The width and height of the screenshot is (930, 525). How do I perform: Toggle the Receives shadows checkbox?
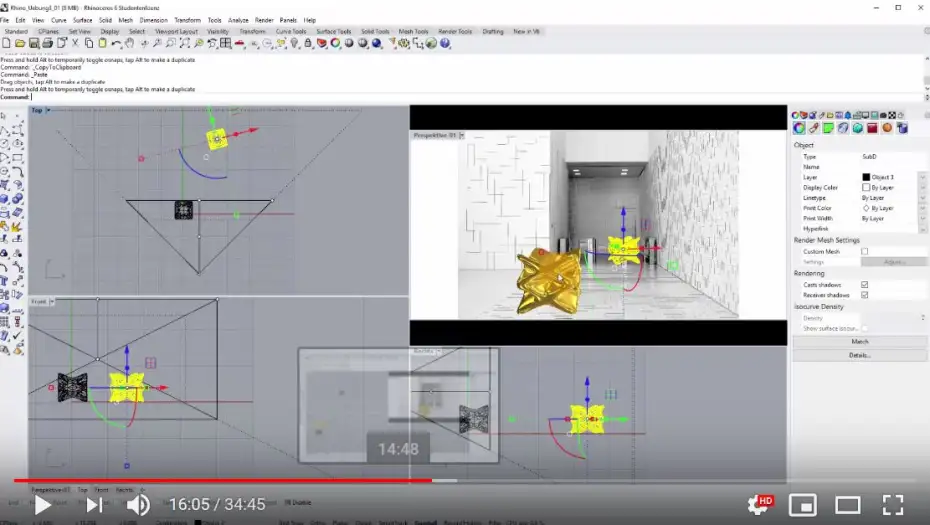(865, 295)
